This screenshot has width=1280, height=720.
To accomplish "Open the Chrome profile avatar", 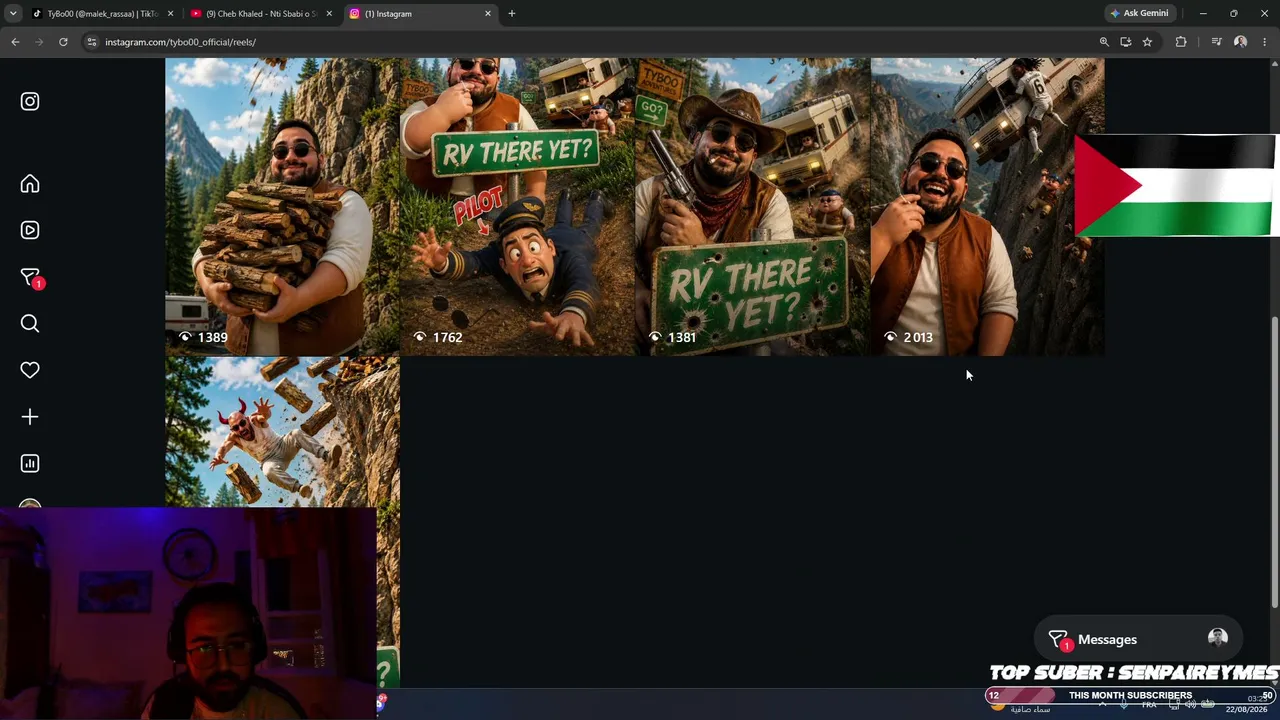I will pyautogui.click(x=1241, y=42).
